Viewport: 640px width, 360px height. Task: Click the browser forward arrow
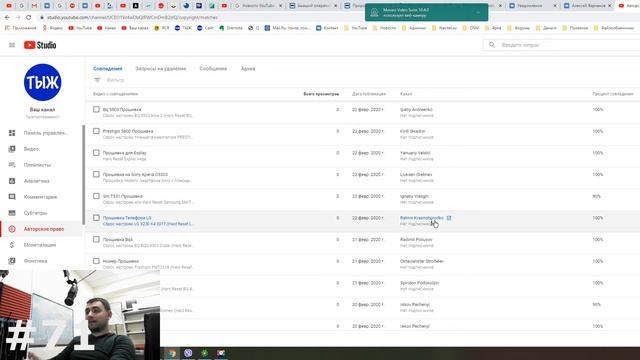coord(18,18)
